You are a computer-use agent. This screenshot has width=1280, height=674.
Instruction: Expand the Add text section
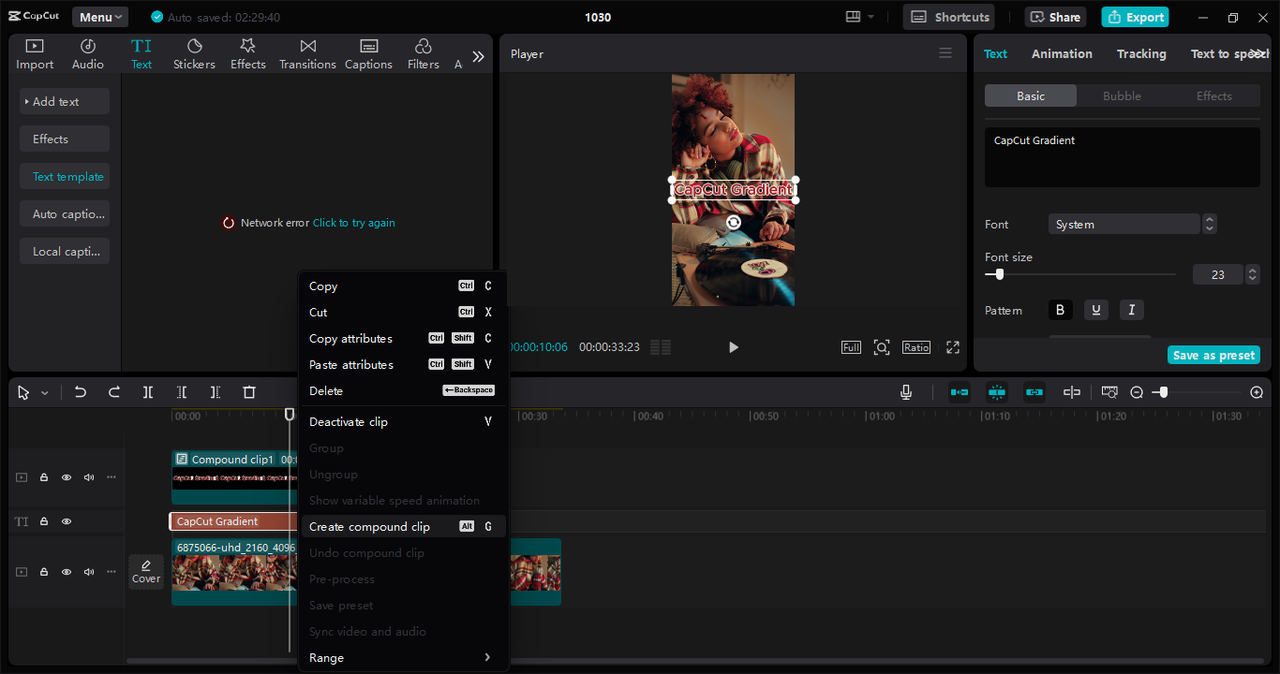click(x=64, y=101)
